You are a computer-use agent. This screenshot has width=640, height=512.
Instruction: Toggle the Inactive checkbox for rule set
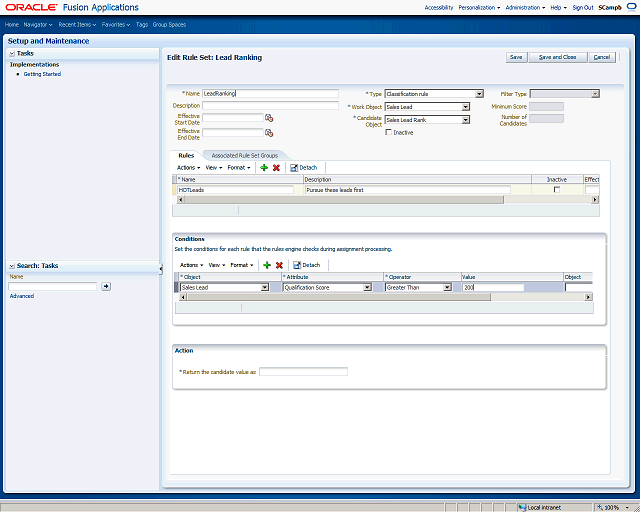(x=389, y=132)
